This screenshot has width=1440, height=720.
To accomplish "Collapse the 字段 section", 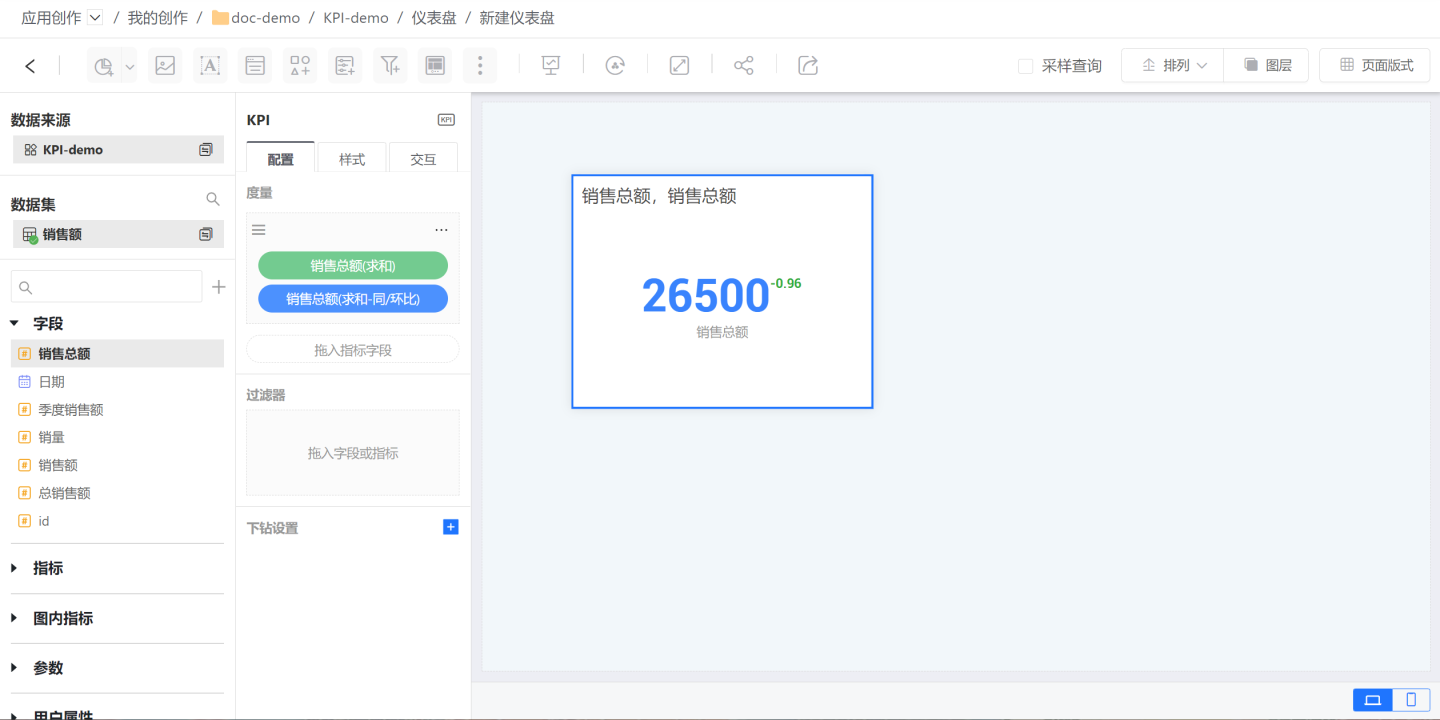I will tap(14, 324).
